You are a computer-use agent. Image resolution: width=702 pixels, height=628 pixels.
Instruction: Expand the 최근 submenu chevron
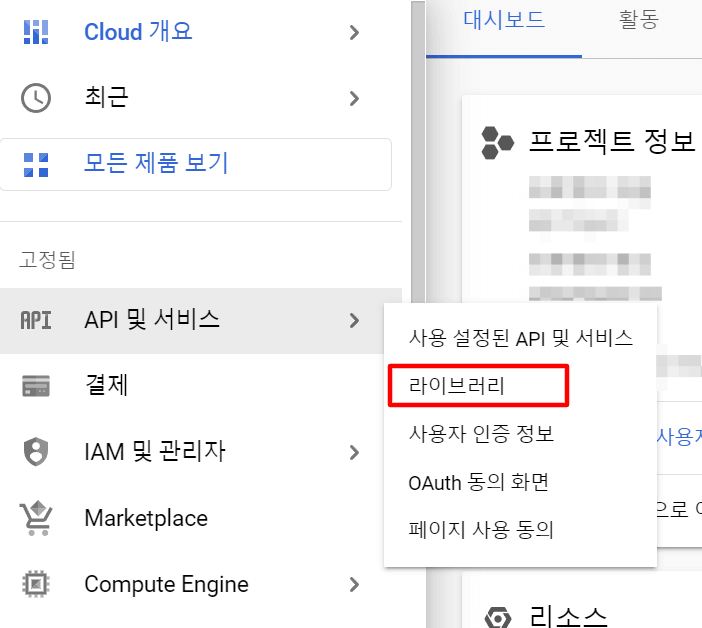click(354, 98)
